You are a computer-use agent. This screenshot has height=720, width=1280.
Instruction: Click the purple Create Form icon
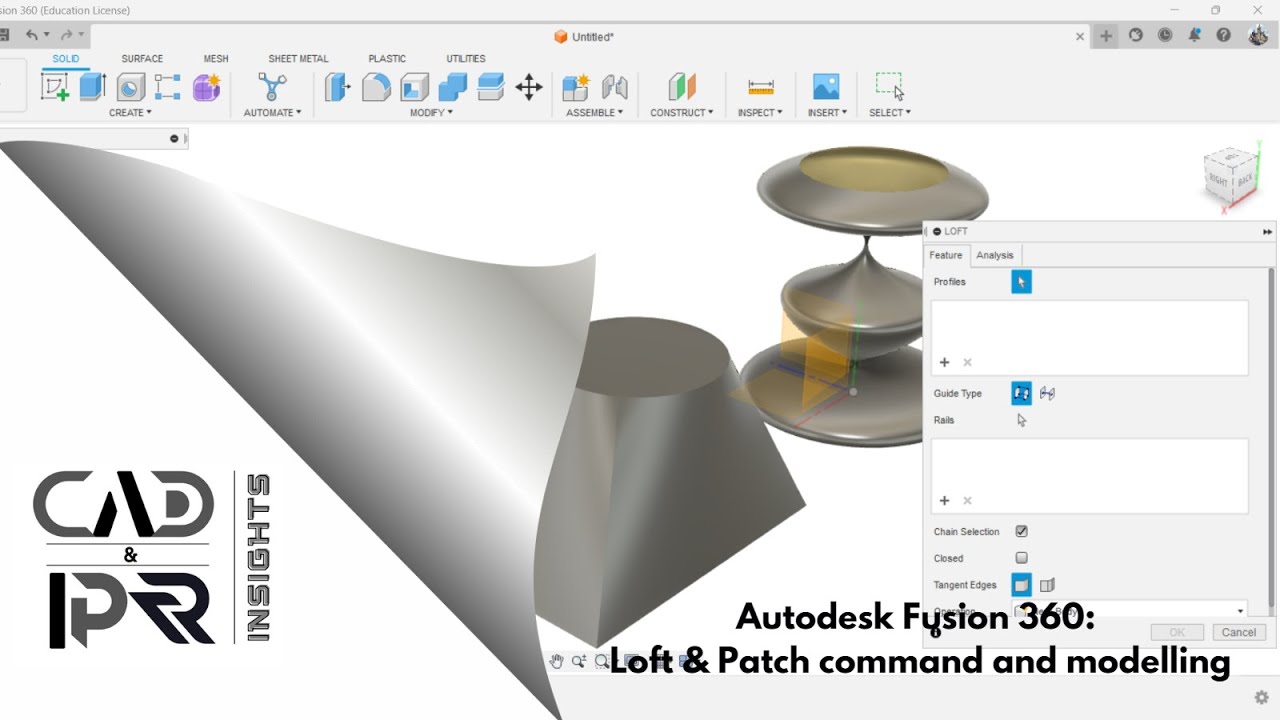(206, 88)
